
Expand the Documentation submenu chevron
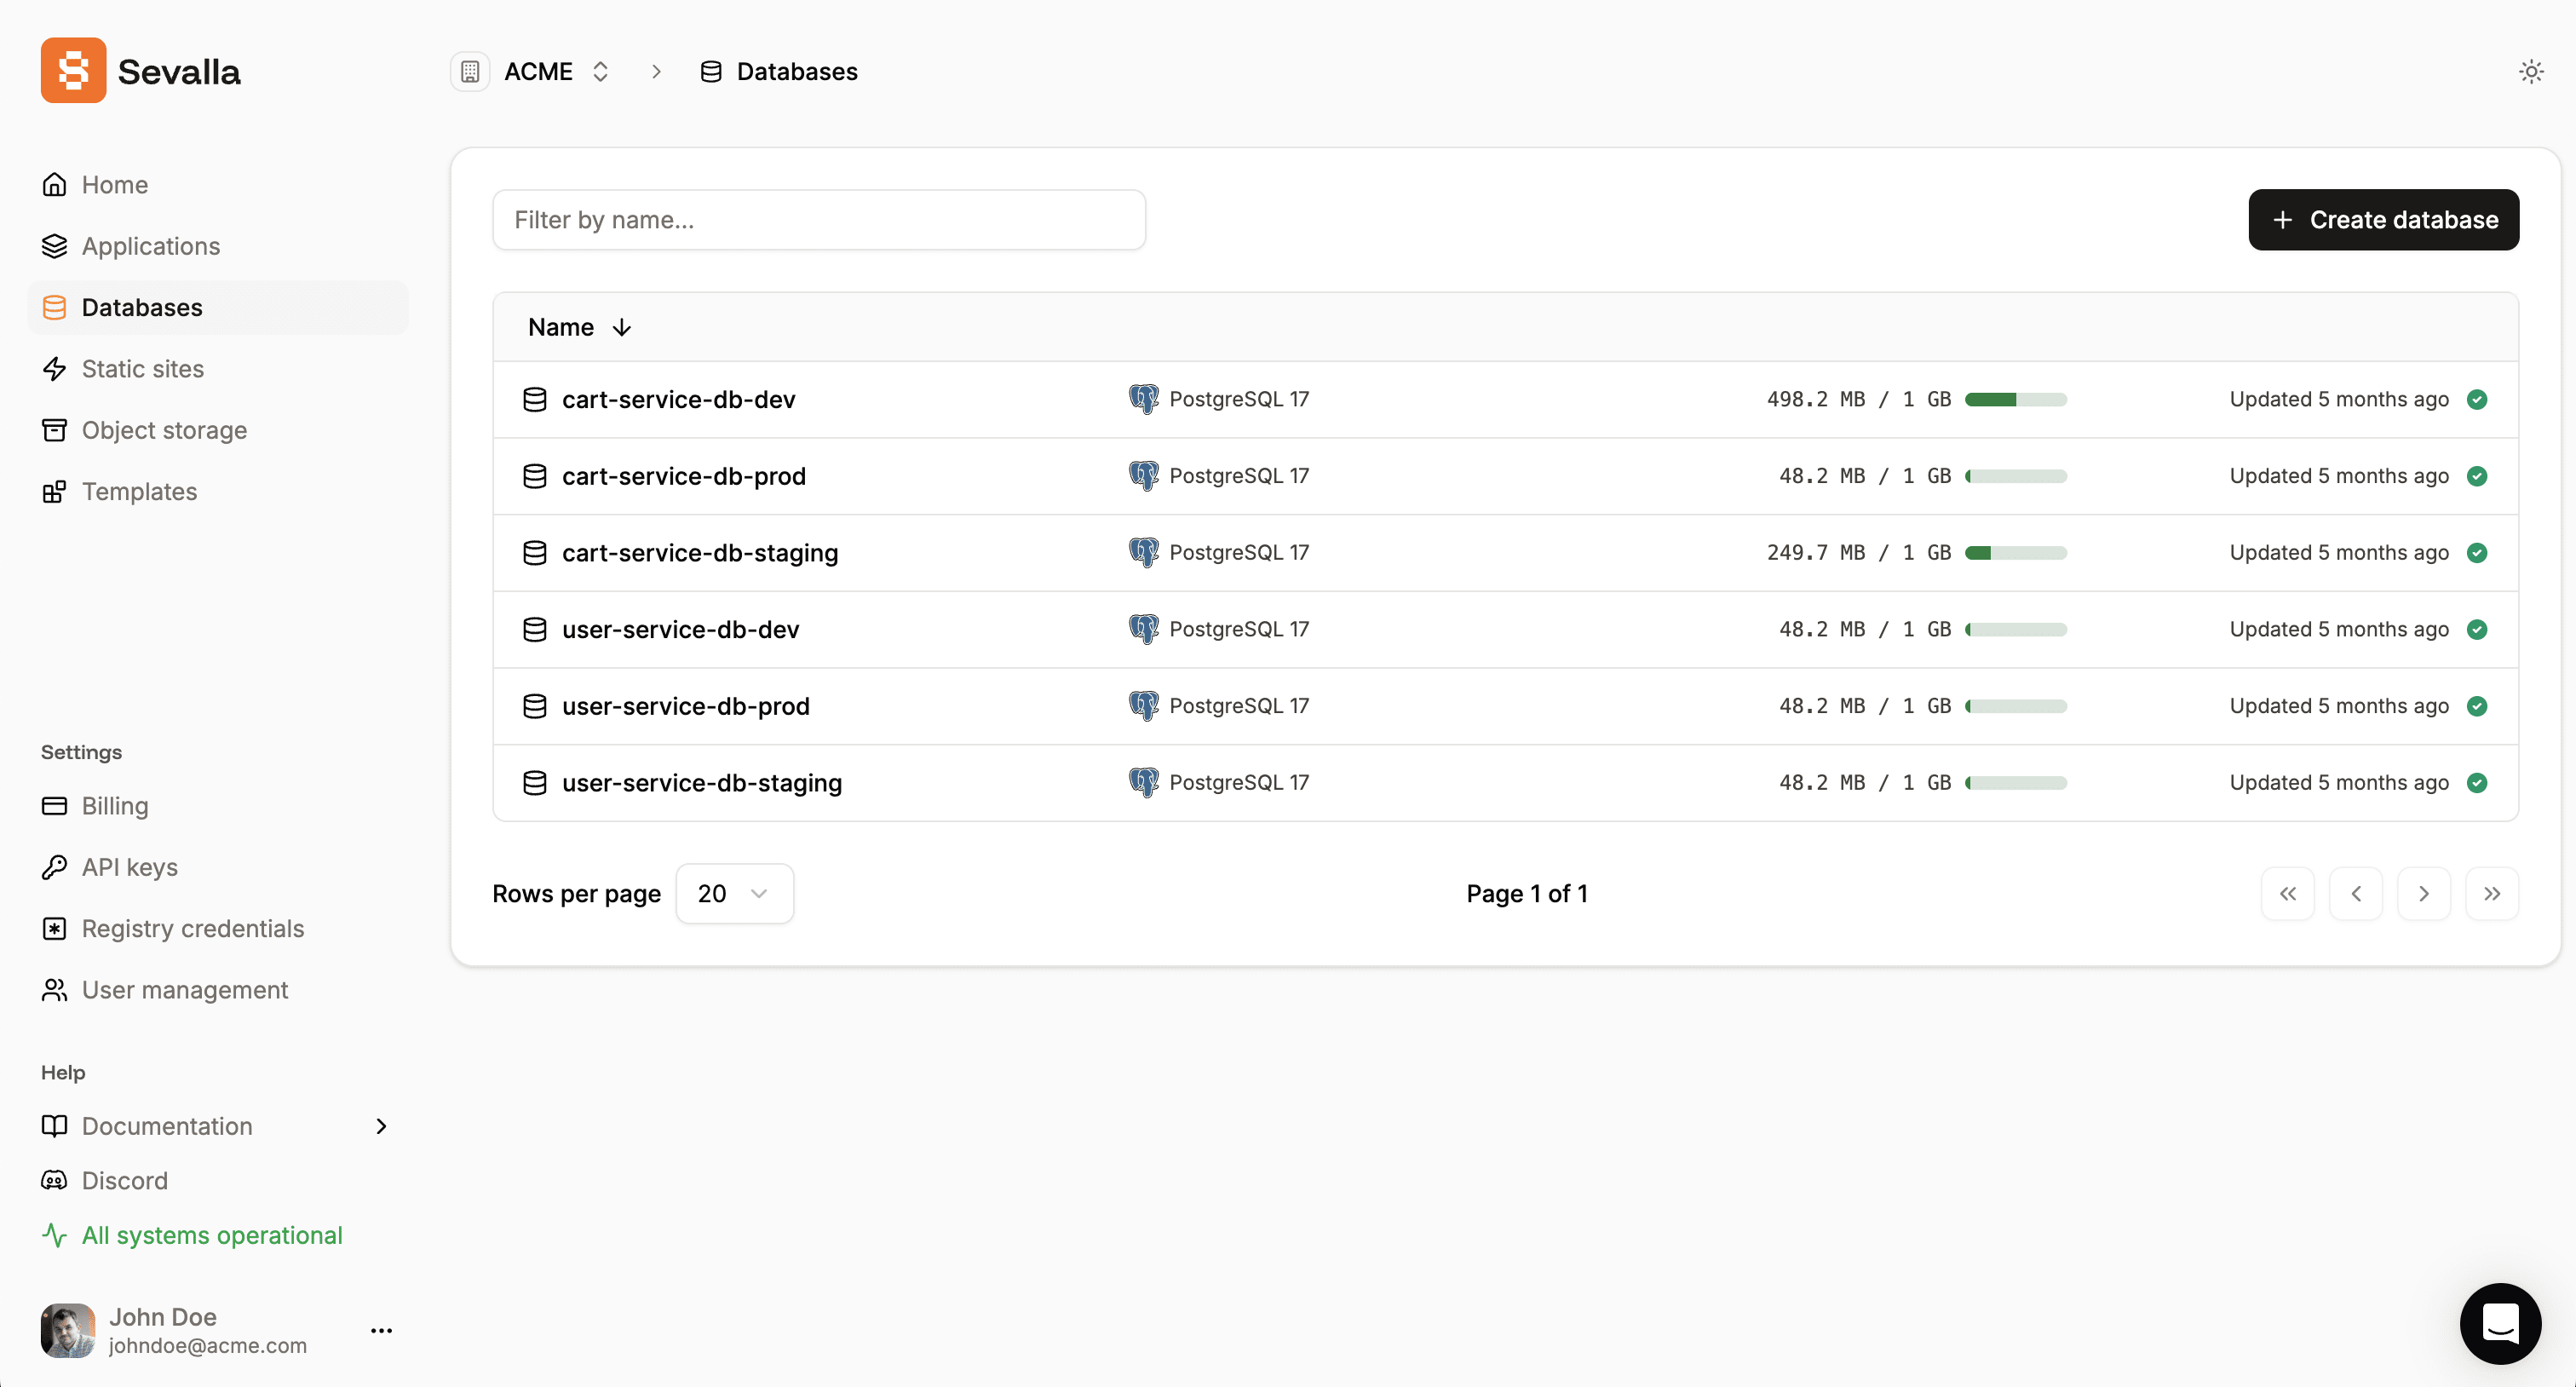(381, 1126)
